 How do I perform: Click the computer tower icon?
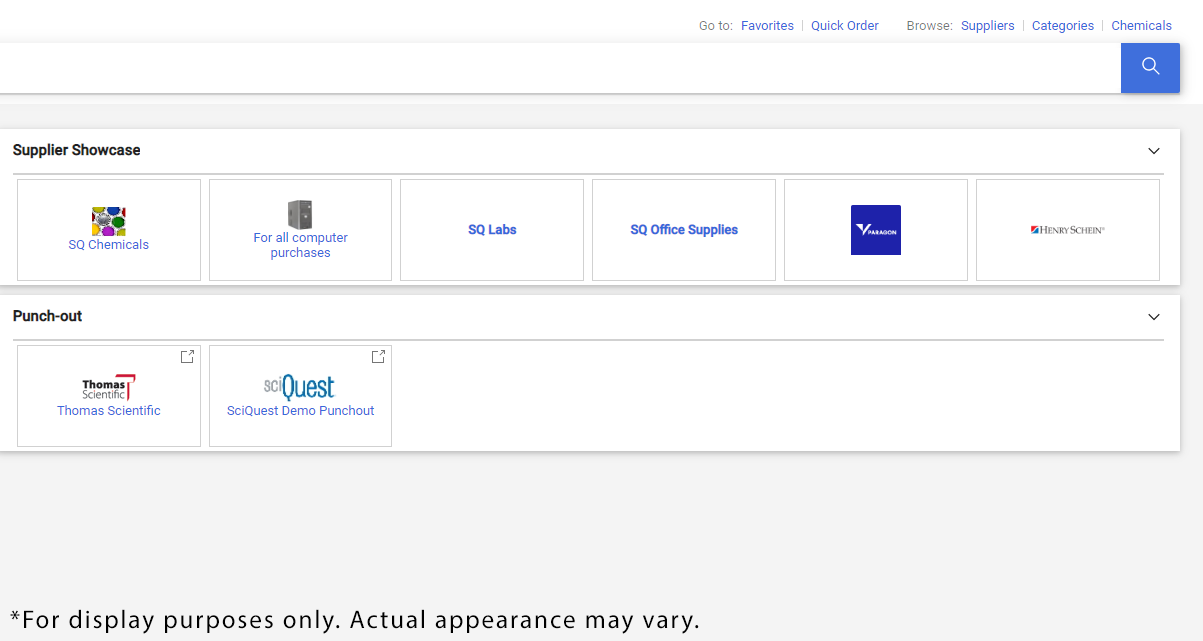300,214
